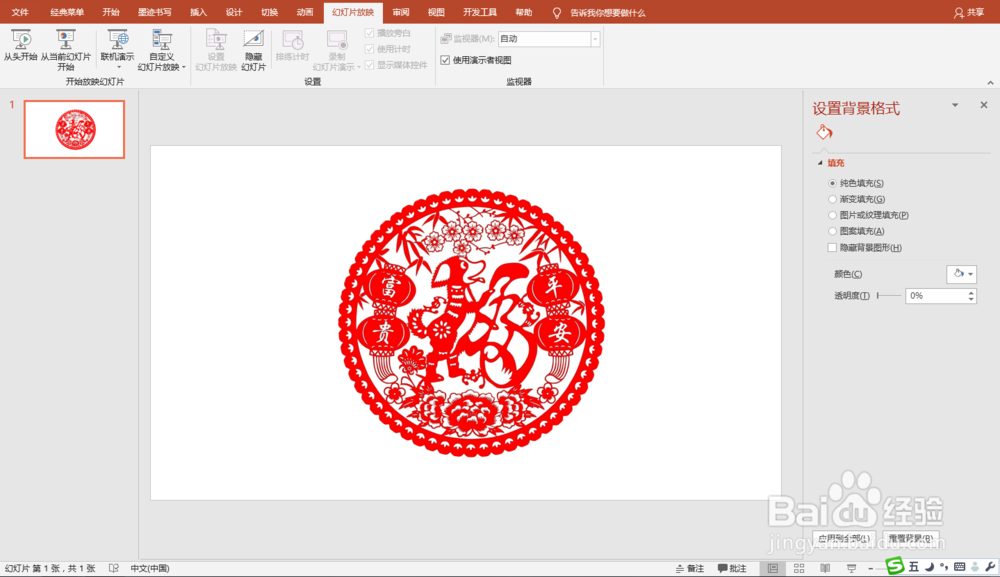1000x577 pixels.
Task: Select slide 1 thumbnail in left pane
Action: point(74,129)
